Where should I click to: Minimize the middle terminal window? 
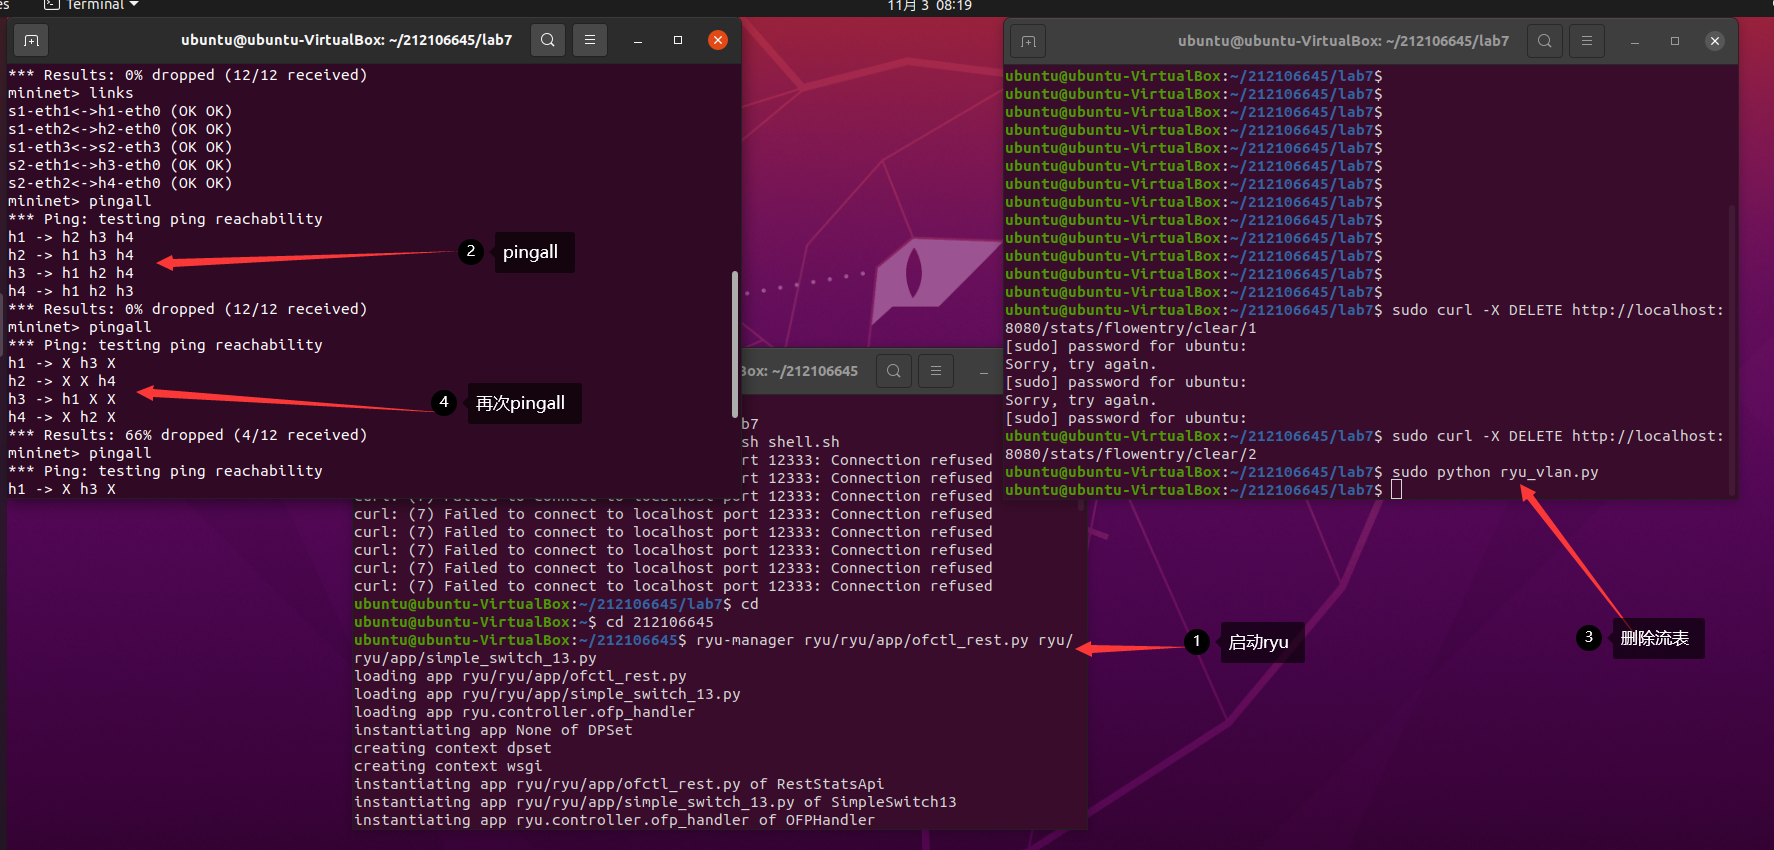(984, 372)
